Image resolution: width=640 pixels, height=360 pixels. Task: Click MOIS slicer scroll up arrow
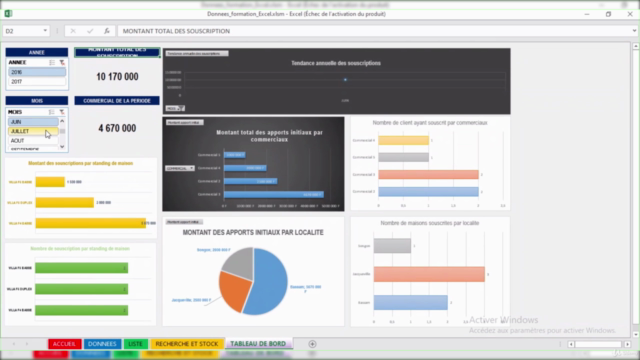click(62, 121)
